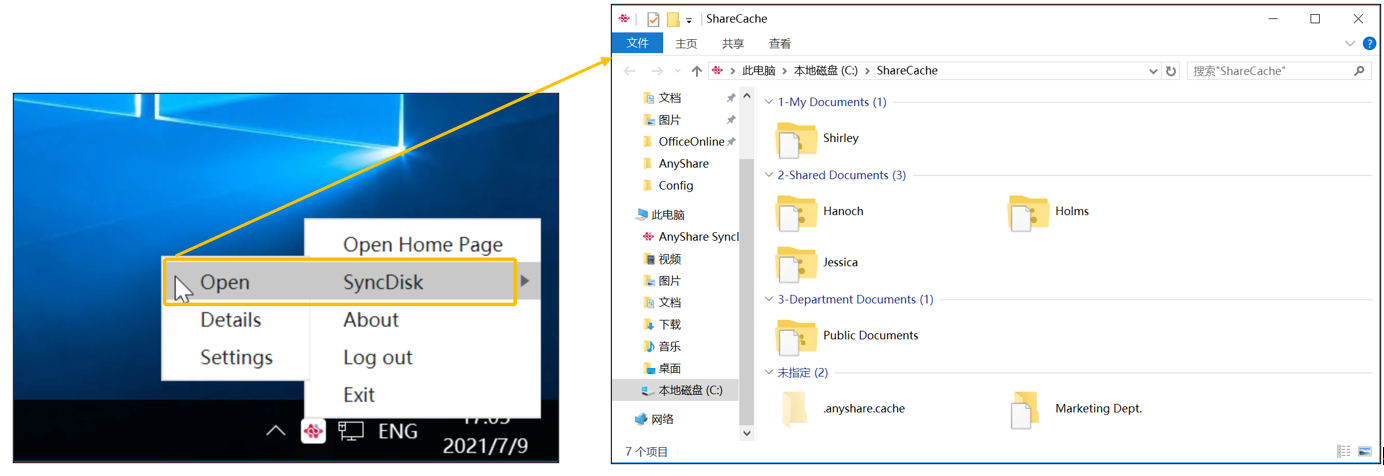Viewport: 1384px width, 476px height.
Task: Click the AnyShare logo in the Explorer title bar
Action: (x=624, y=18)
